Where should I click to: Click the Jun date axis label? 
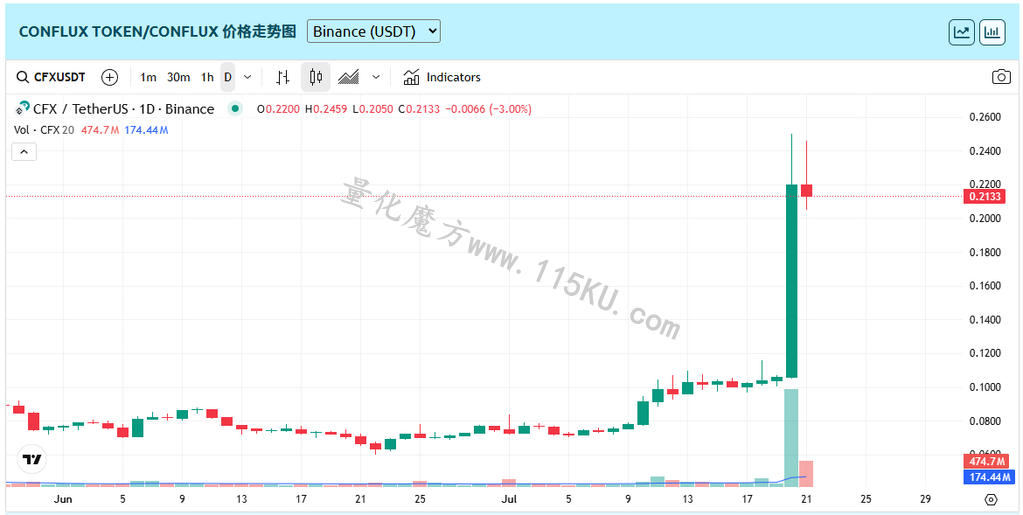point(63,499)
